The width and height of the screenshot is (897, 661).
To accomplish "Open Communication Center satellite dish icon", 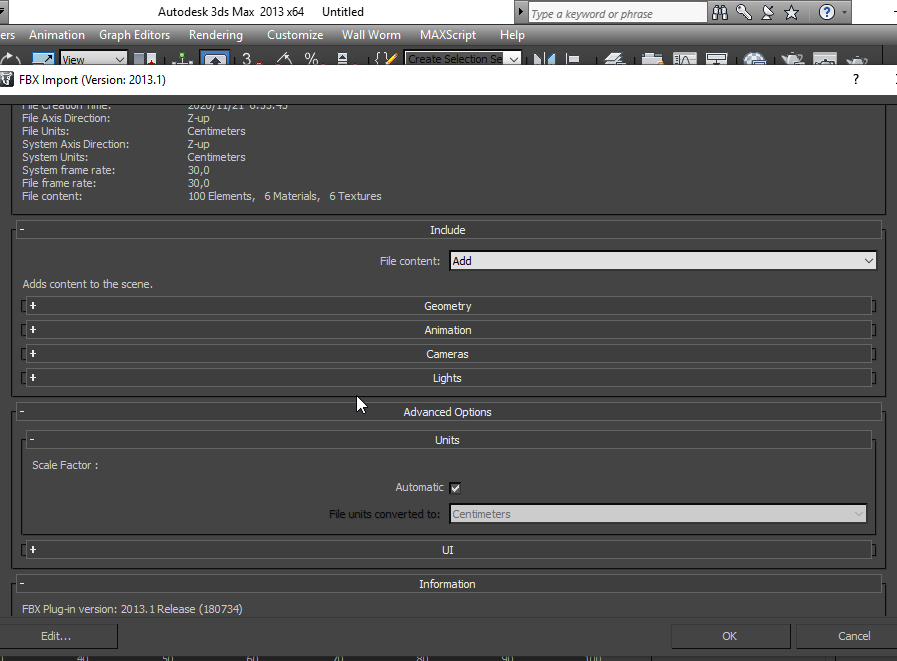I will tap(768, 12).
